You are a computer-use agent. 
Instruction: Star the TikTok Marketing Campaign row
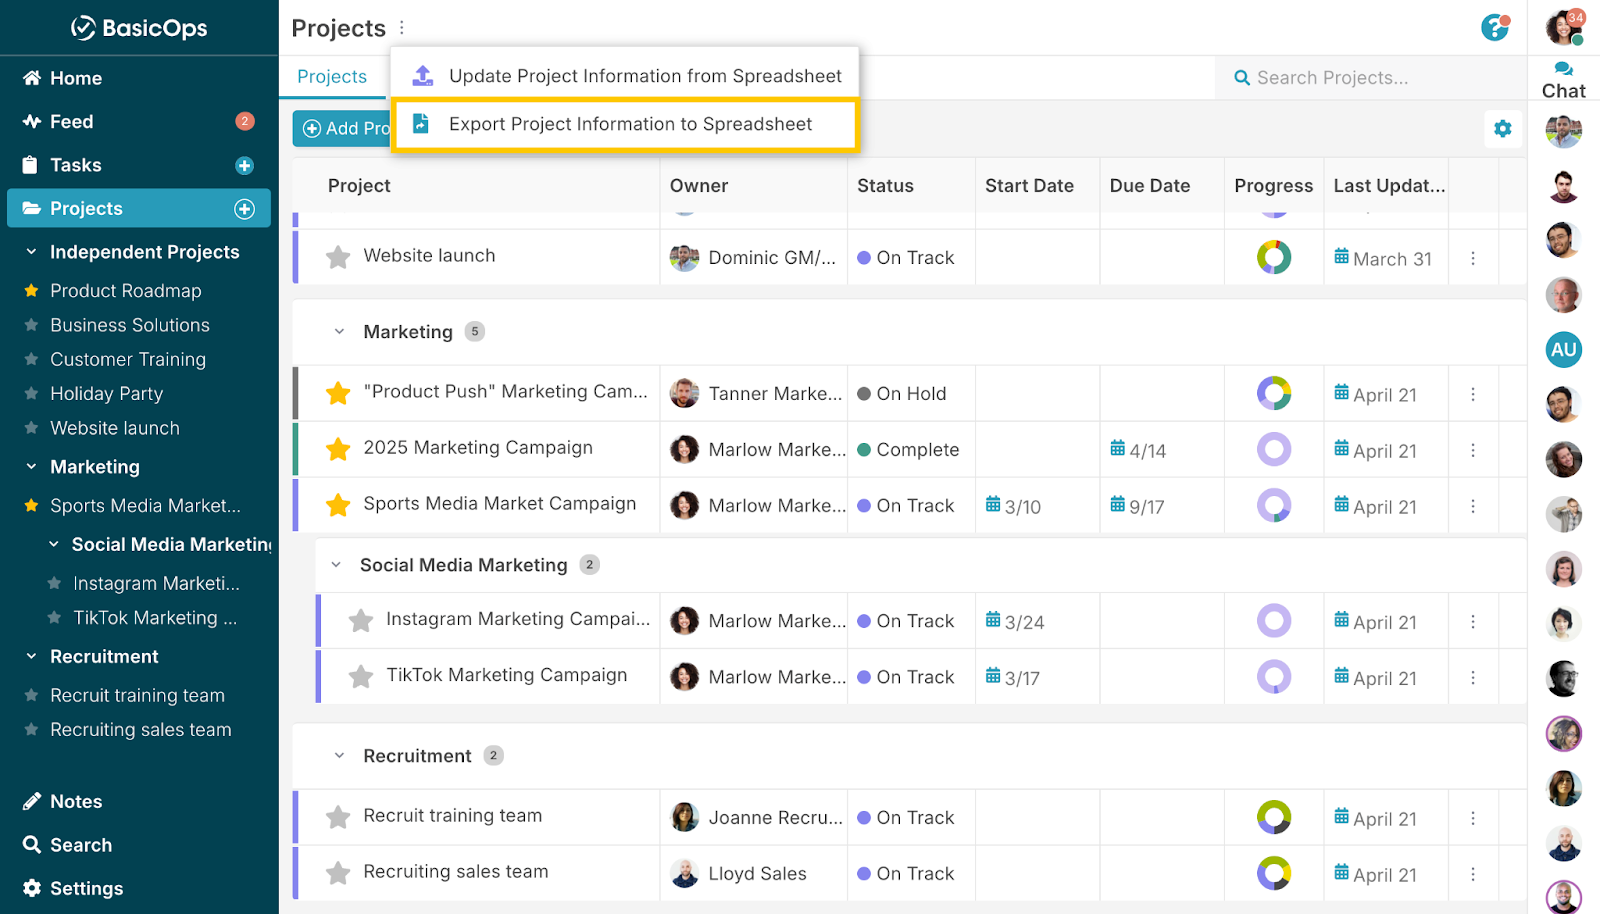361,677
